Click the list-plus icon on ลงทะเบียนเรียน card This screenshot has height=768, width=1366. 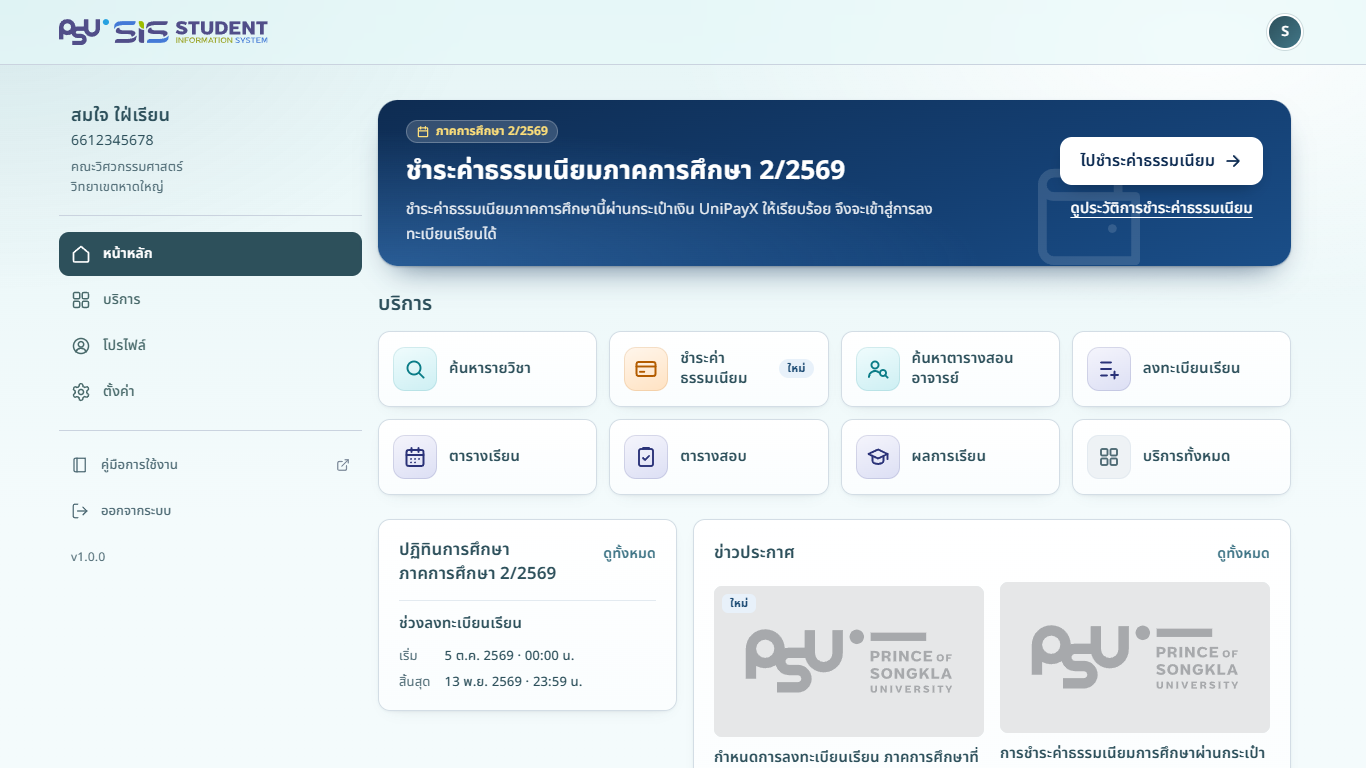1109,369
